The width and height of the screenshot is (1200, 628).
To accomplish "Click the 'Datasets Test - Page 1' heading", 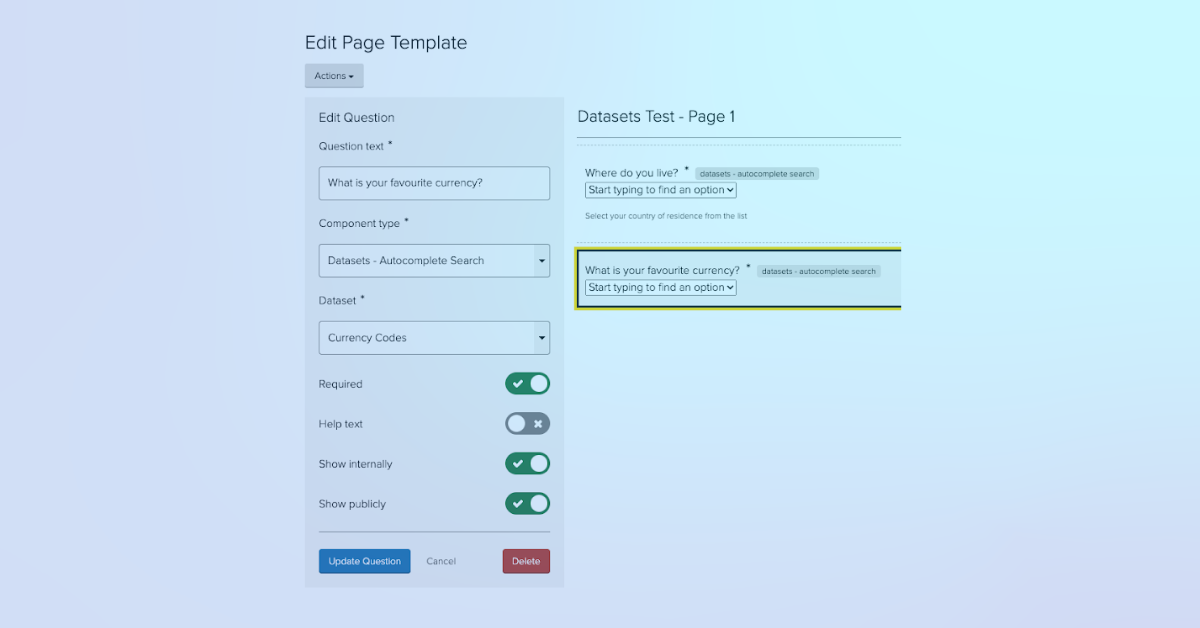I will coord(656,117).
